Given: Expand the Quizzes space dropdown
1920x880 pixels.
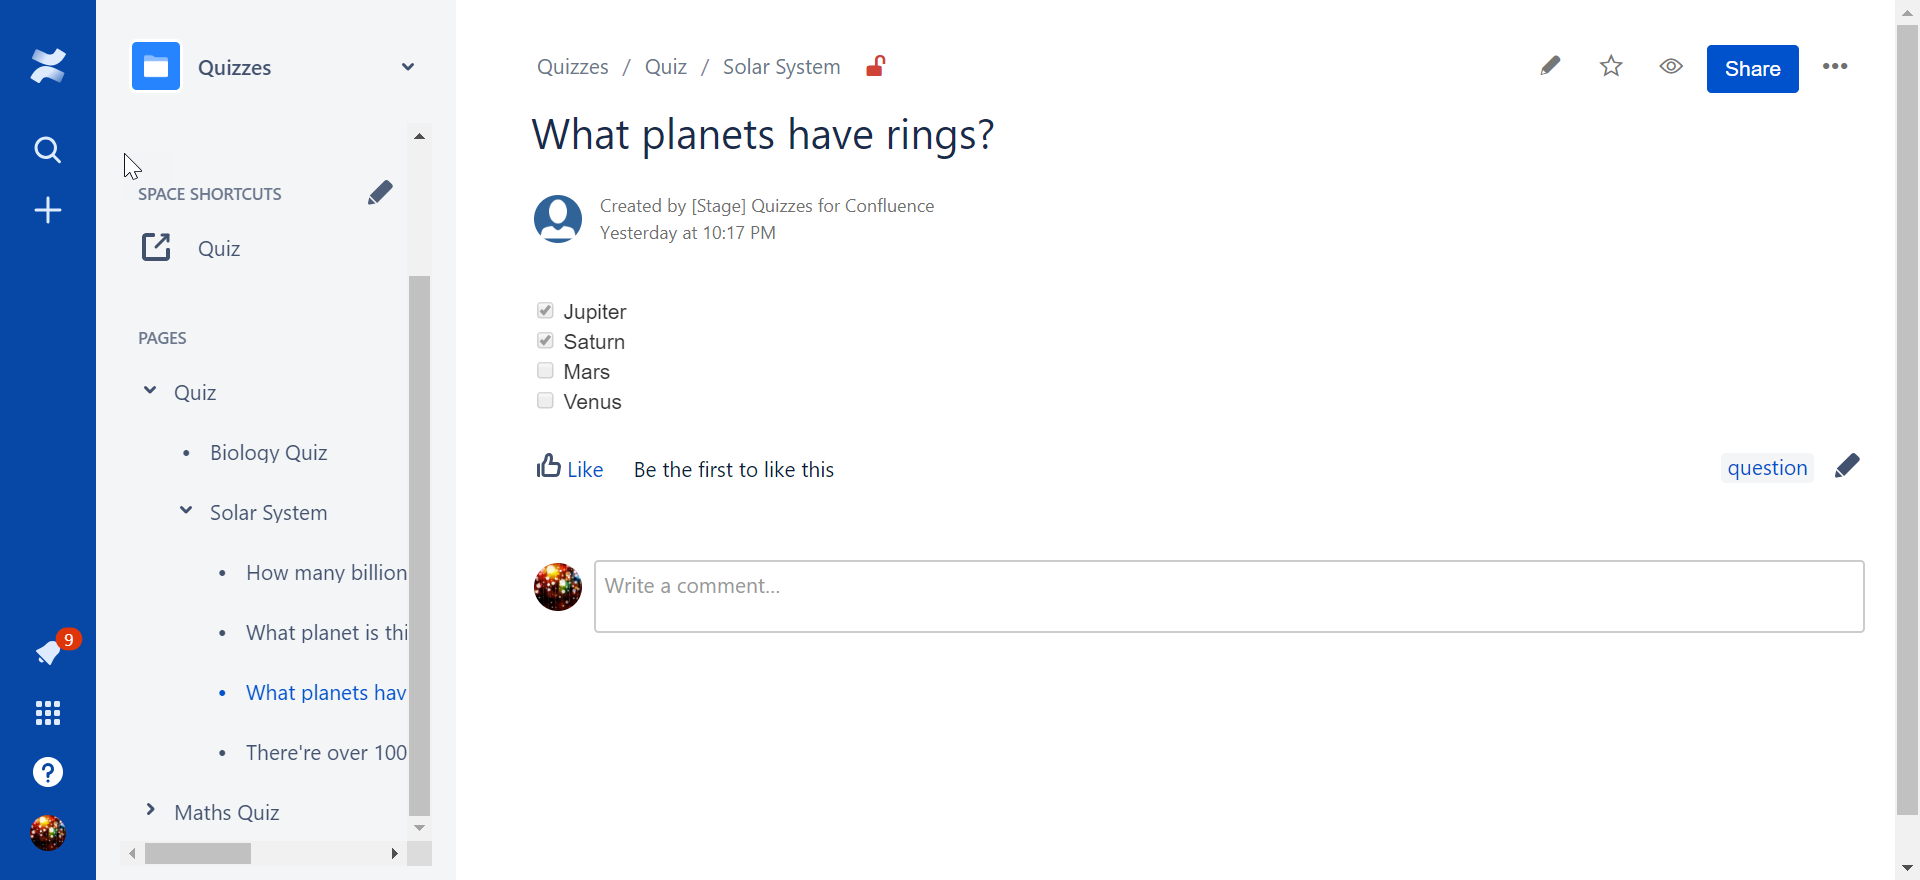Looking at the screenshot, I should (408, 67).
